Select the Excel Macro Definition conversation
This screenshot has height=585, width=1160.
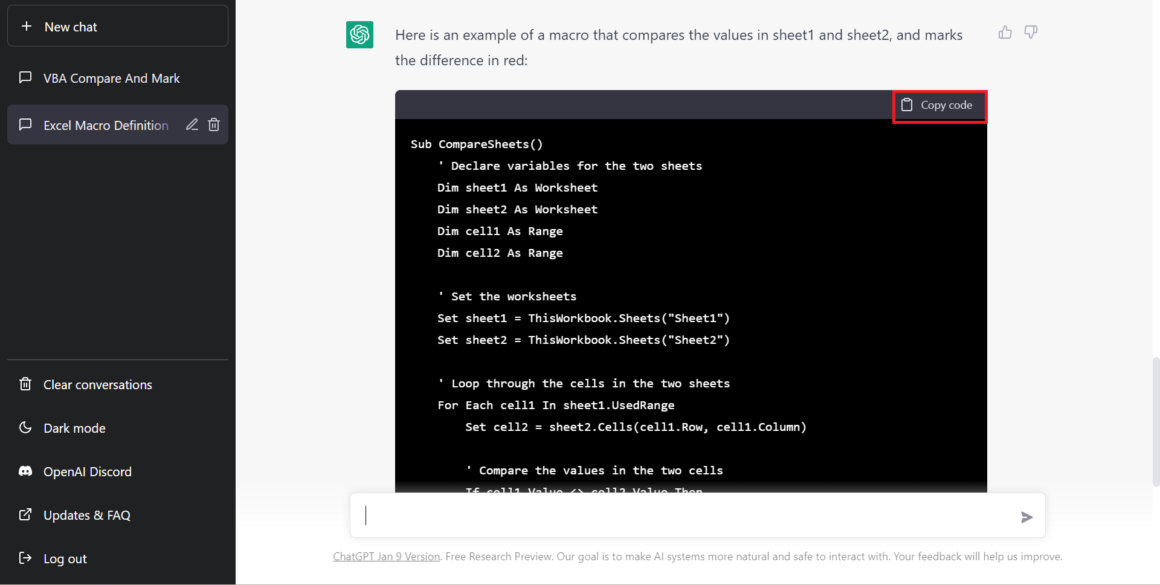click(105, 125)
